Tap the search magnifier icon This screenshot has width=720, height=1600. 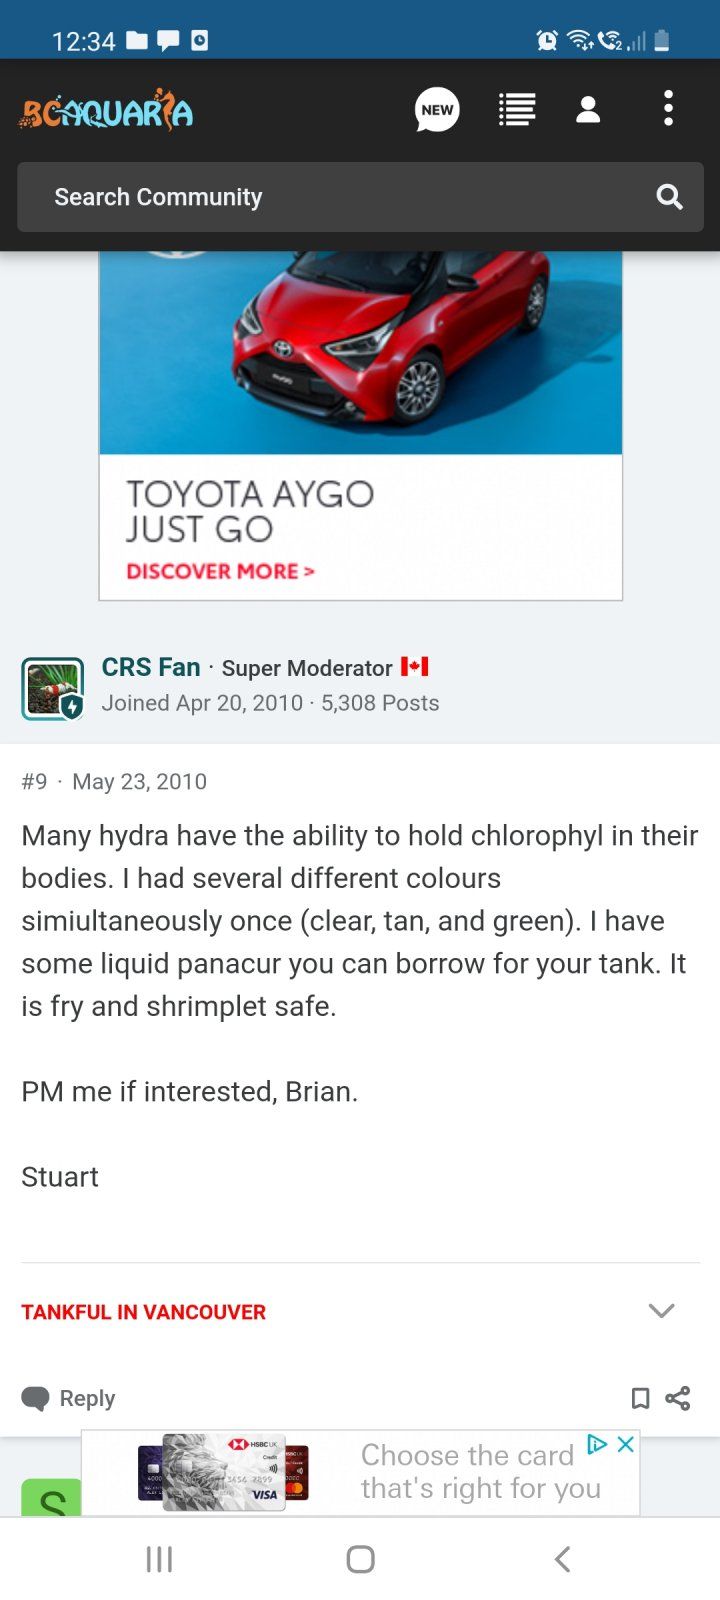669,197
